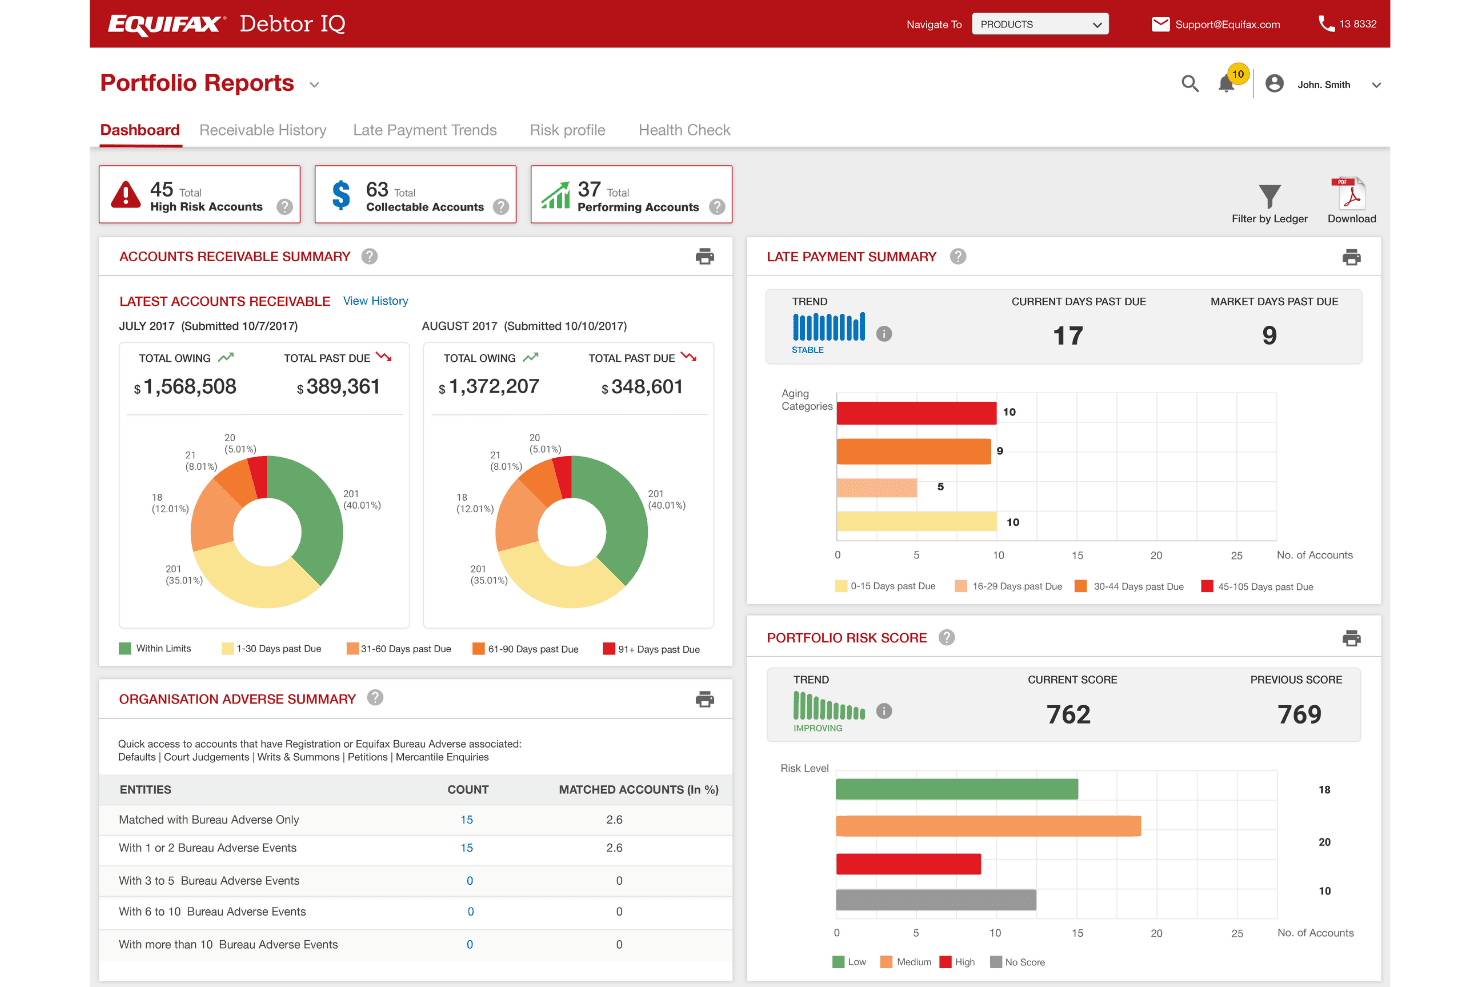Screen dimensions: 1480x987
Task: Click the Support@Equifax.com link
Action: pos(1228,24)
